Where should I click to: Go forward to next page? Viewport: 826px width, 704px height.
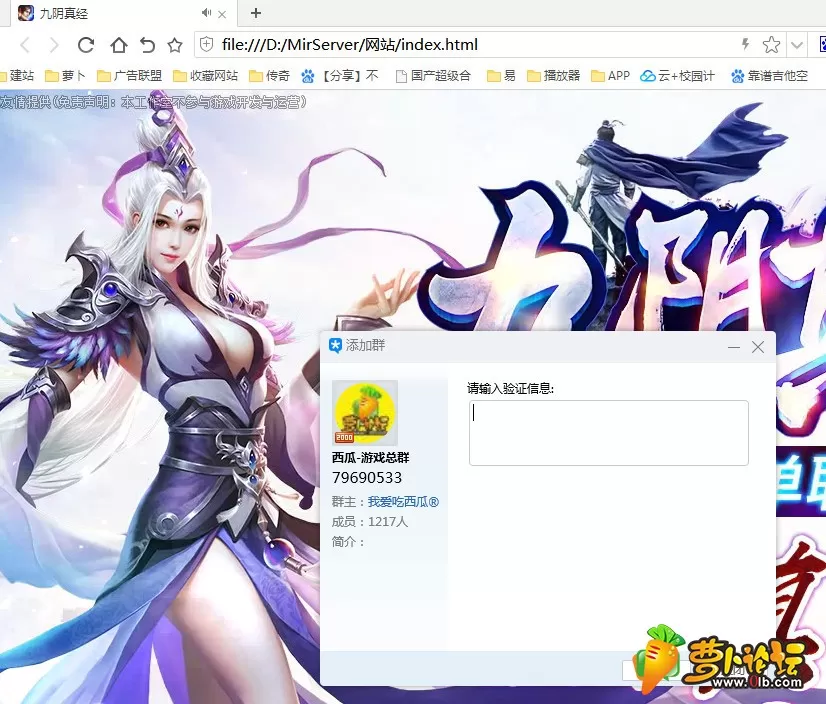click(54, 45)
